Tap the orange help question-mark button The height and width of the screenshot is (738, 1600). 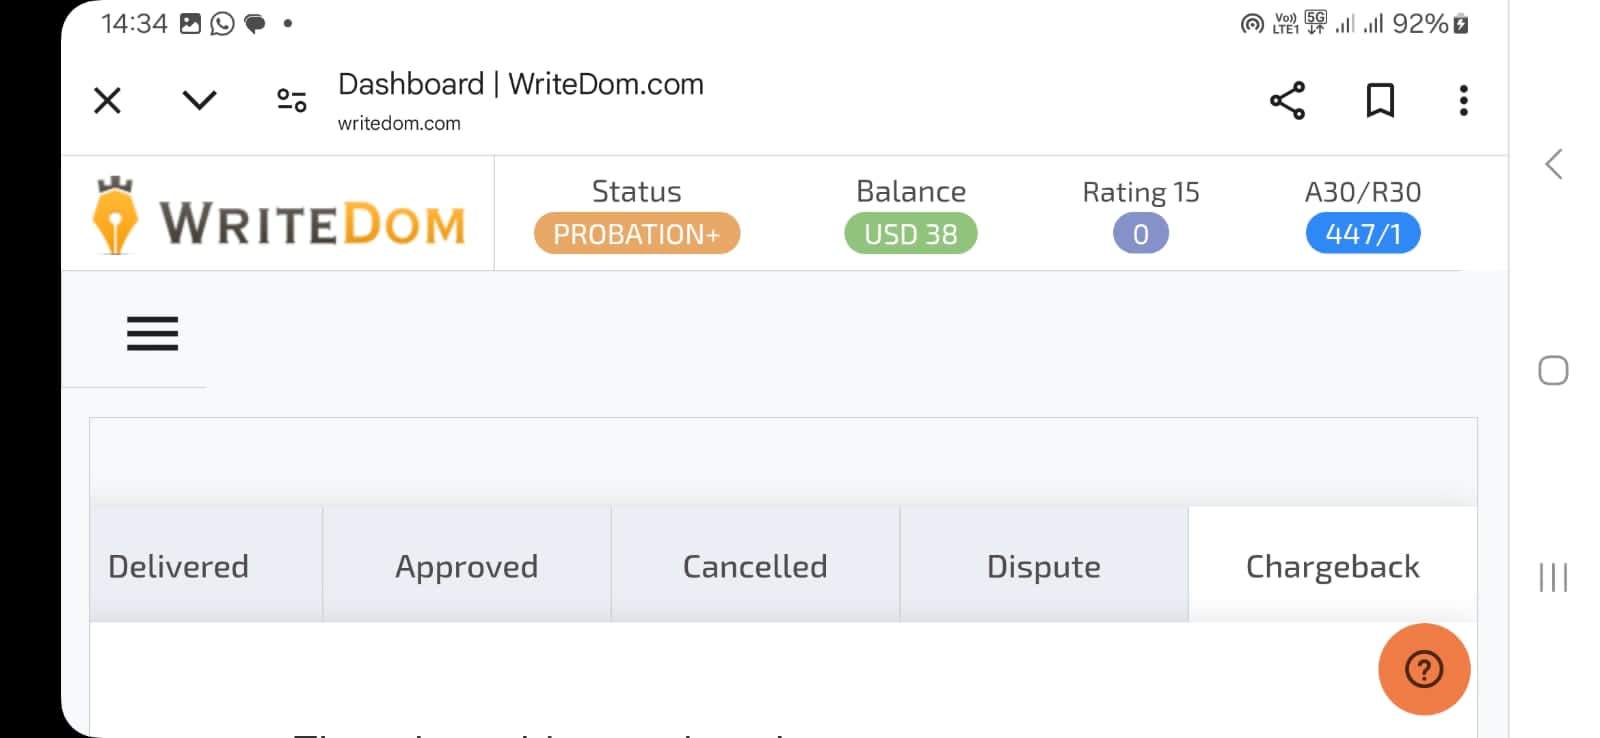[x=1424, y=669]
